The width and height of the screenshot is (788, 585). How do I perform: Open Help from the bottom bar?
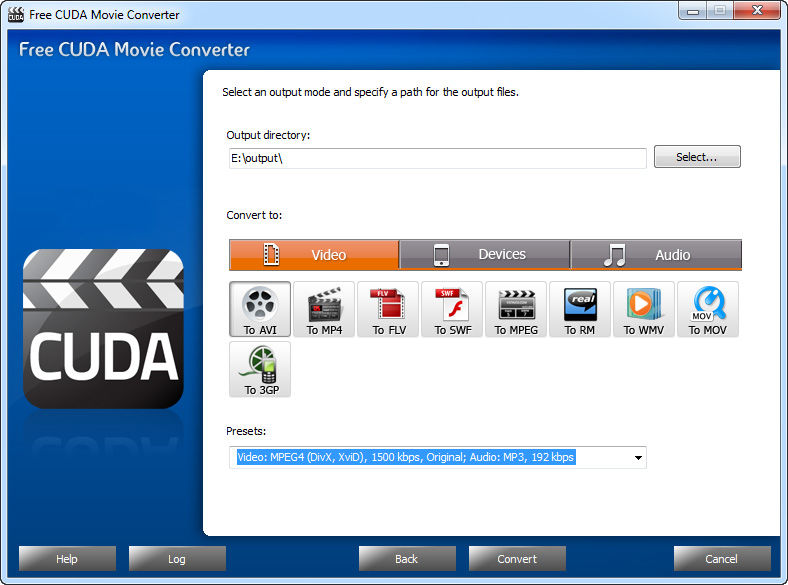click(x=67, y=559)
